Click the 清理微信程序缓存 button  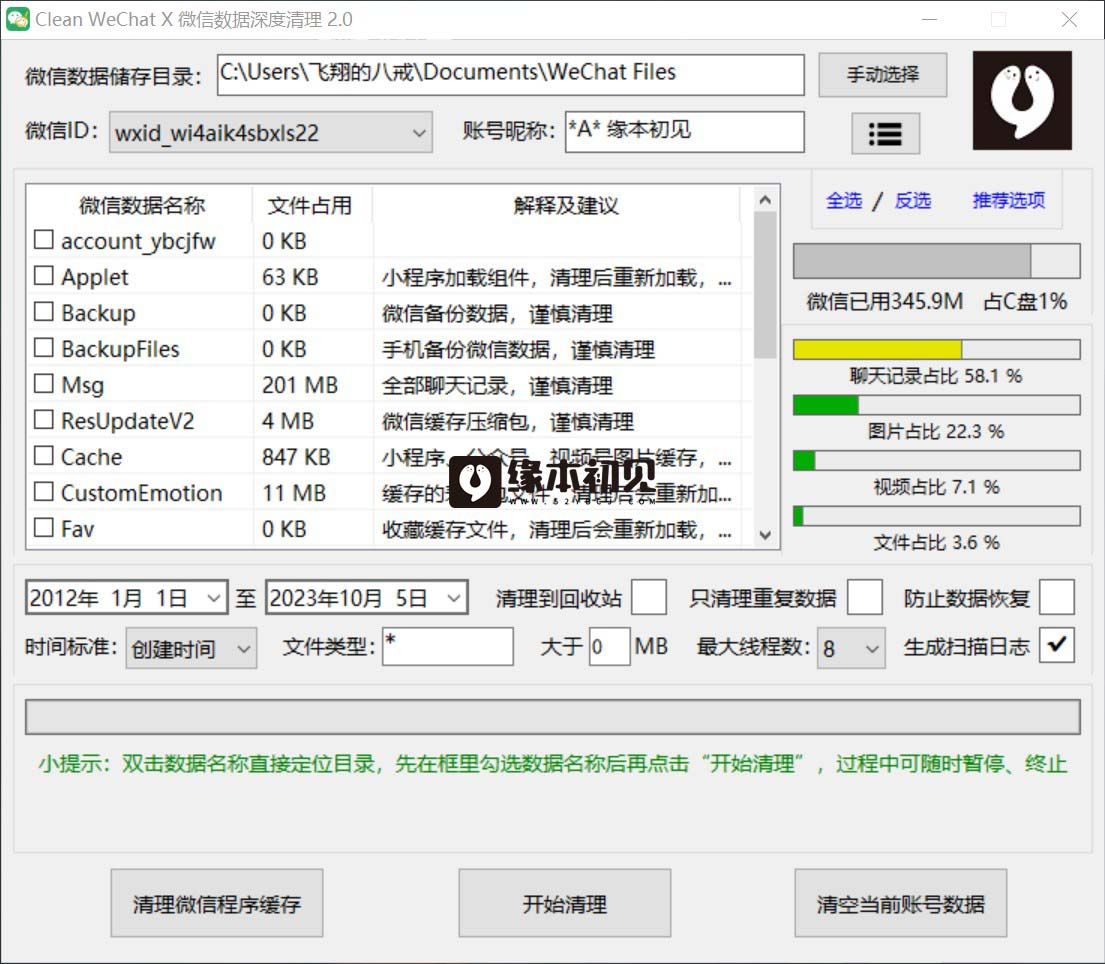(x=217, y=903)
